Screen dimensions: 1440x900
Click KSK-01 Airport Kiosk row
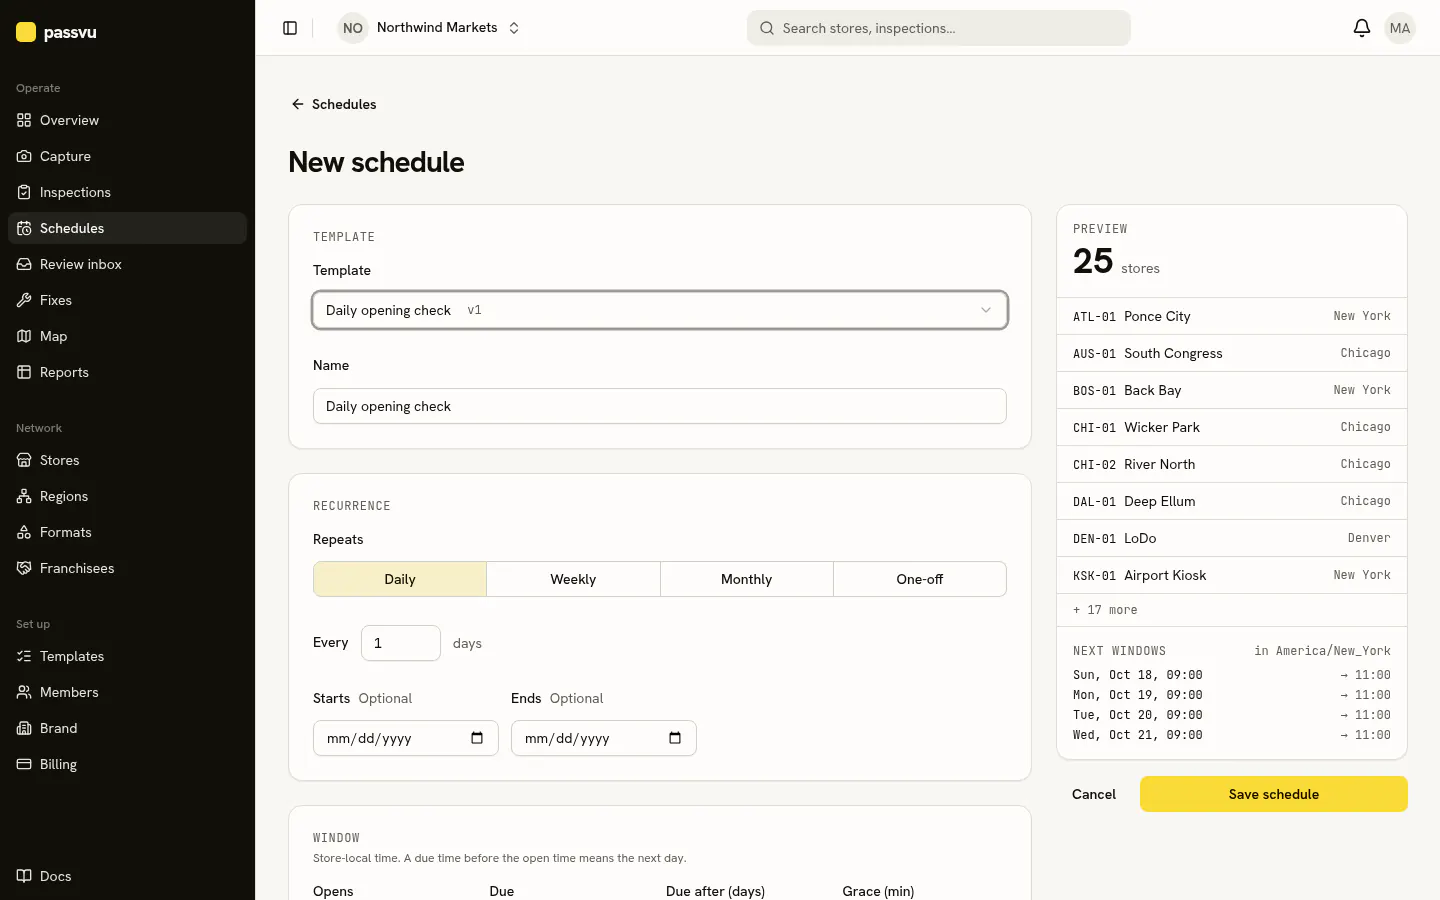1232,575
